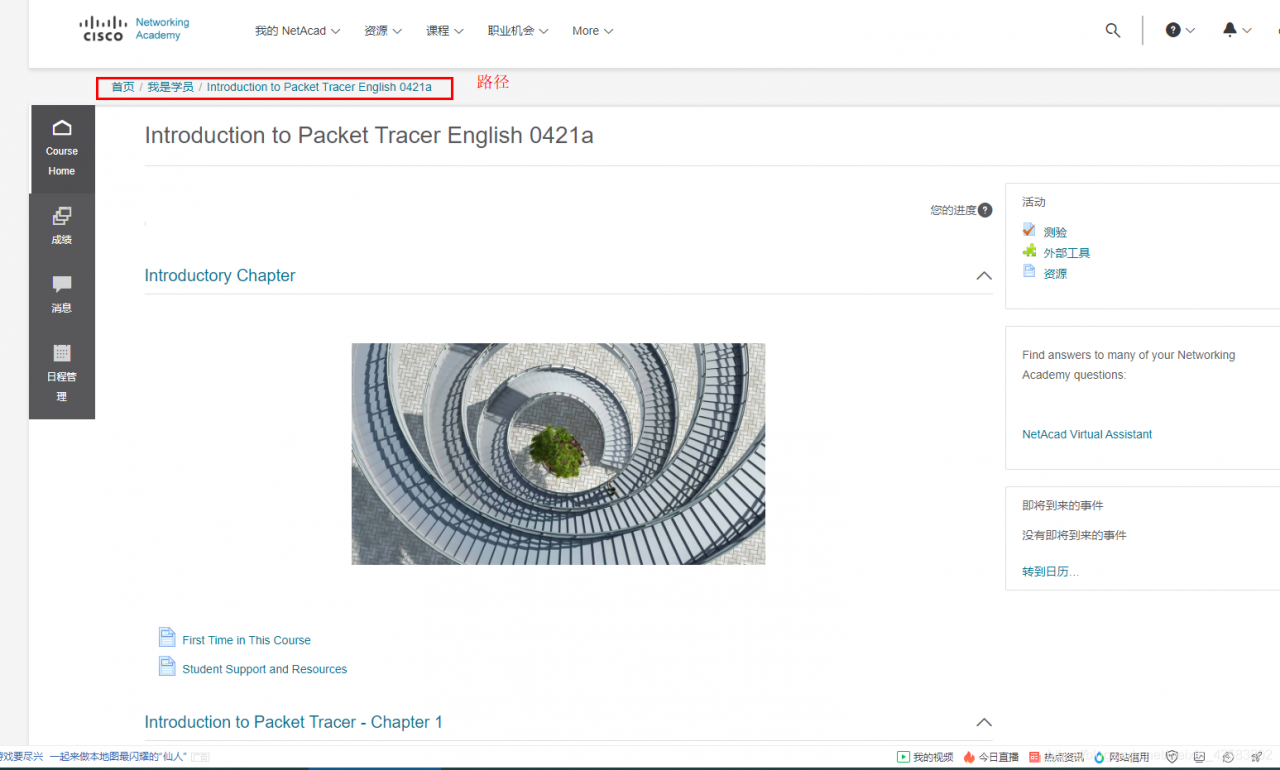Click 转到日历 go to calendar link
1280x770 pixels.
1050,572
